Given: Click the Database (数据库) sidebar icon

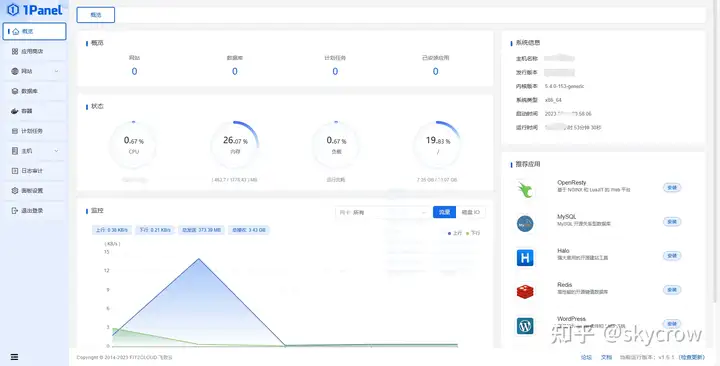Looking at the screenshot, I should coord(15,91).
